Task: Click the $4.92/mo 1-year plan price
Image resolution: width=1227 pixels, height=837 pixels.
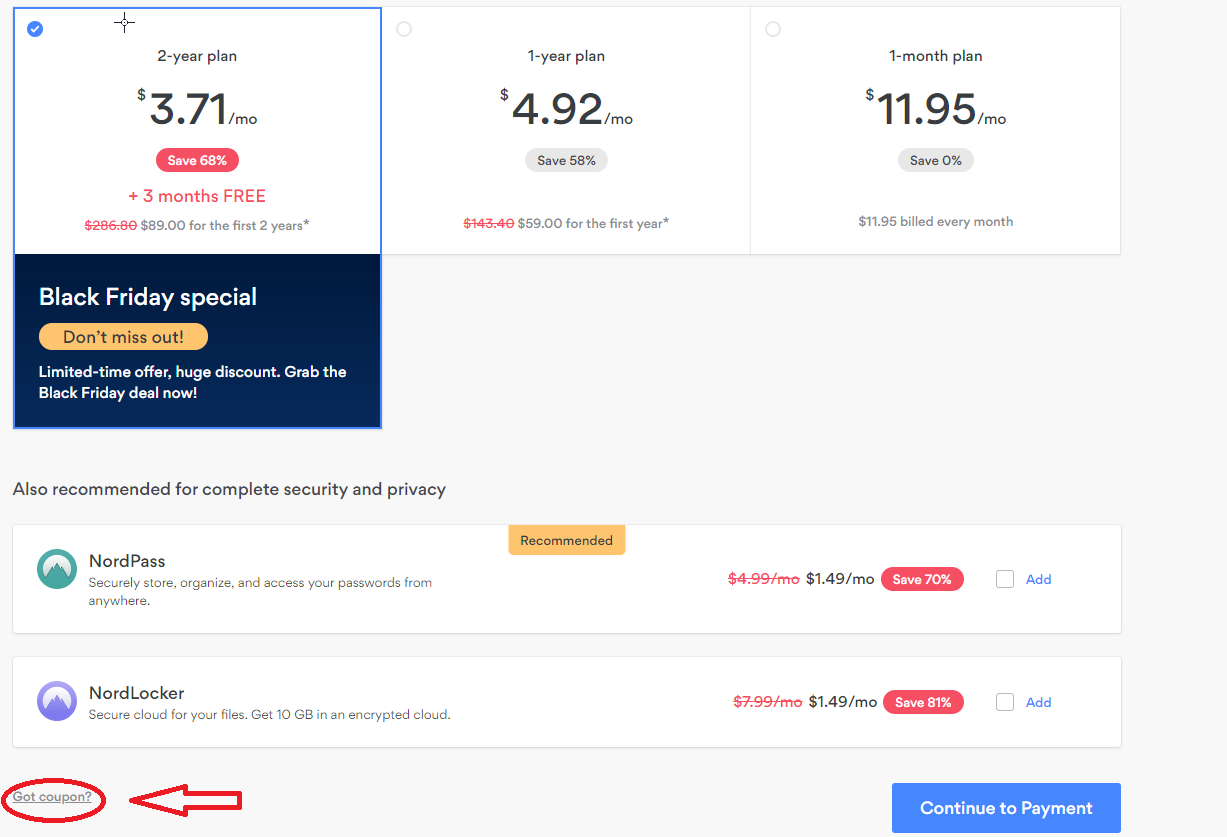Action: [567, 109]
